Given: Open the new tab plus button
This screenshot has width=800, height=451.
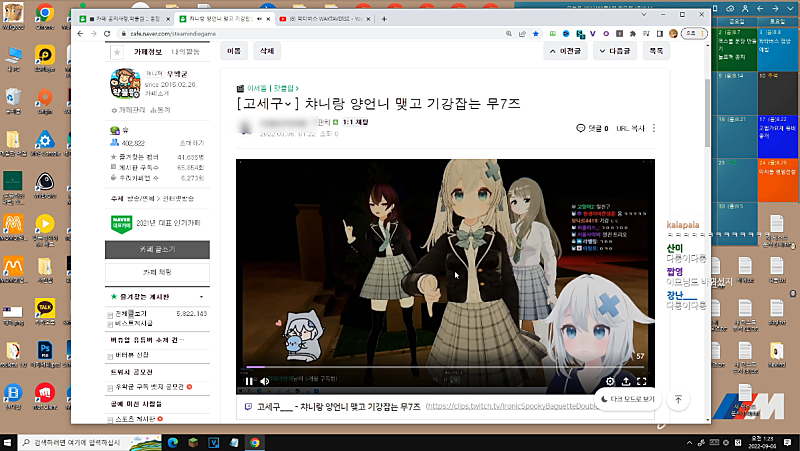Looking at the screenshot, I should coord(384,19).
